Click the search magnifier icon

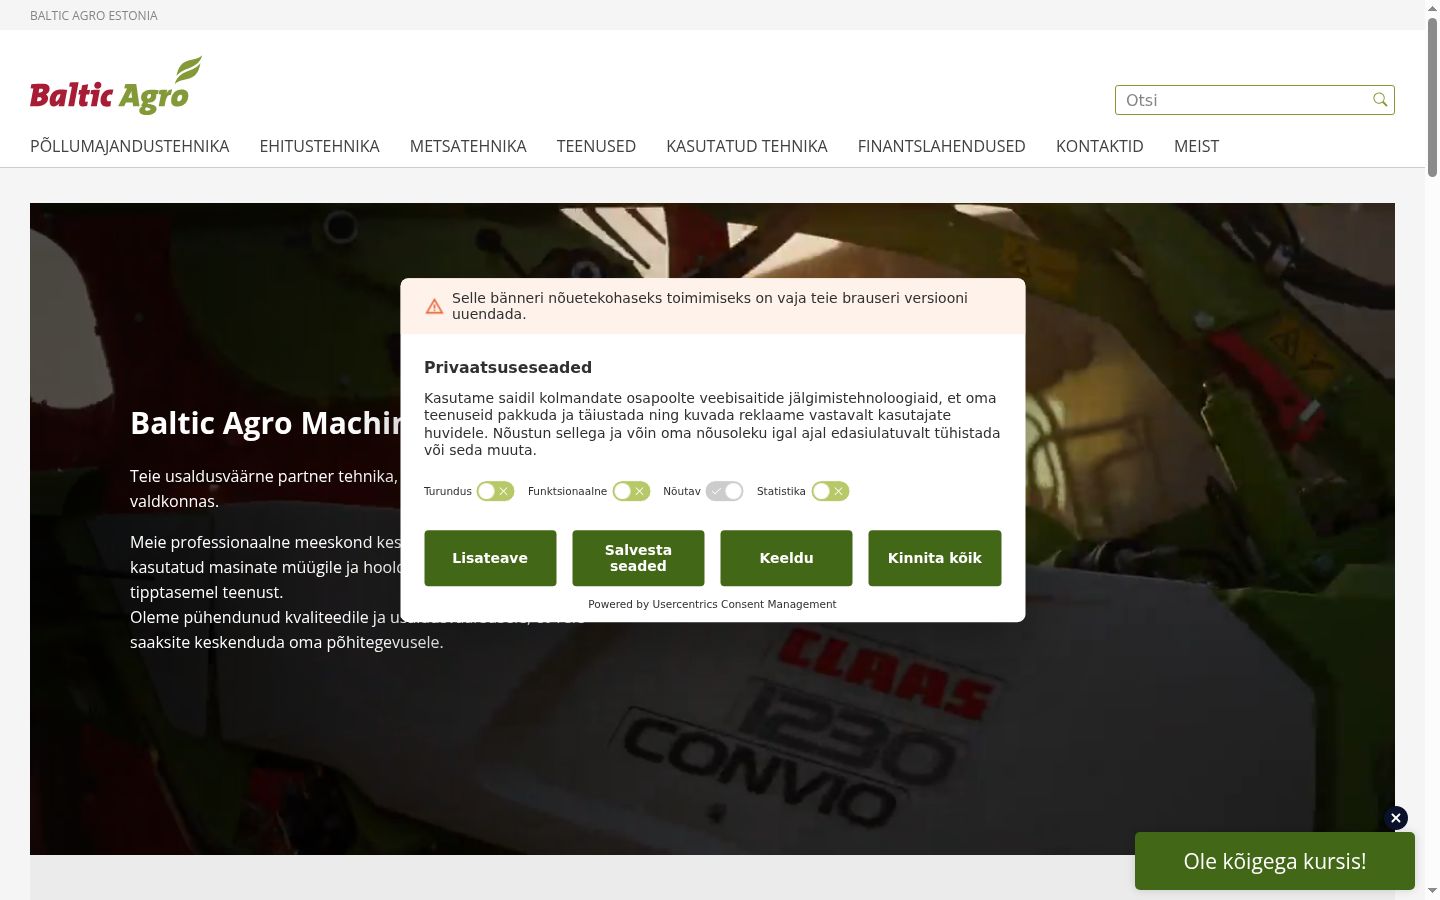pos(1380,99)
